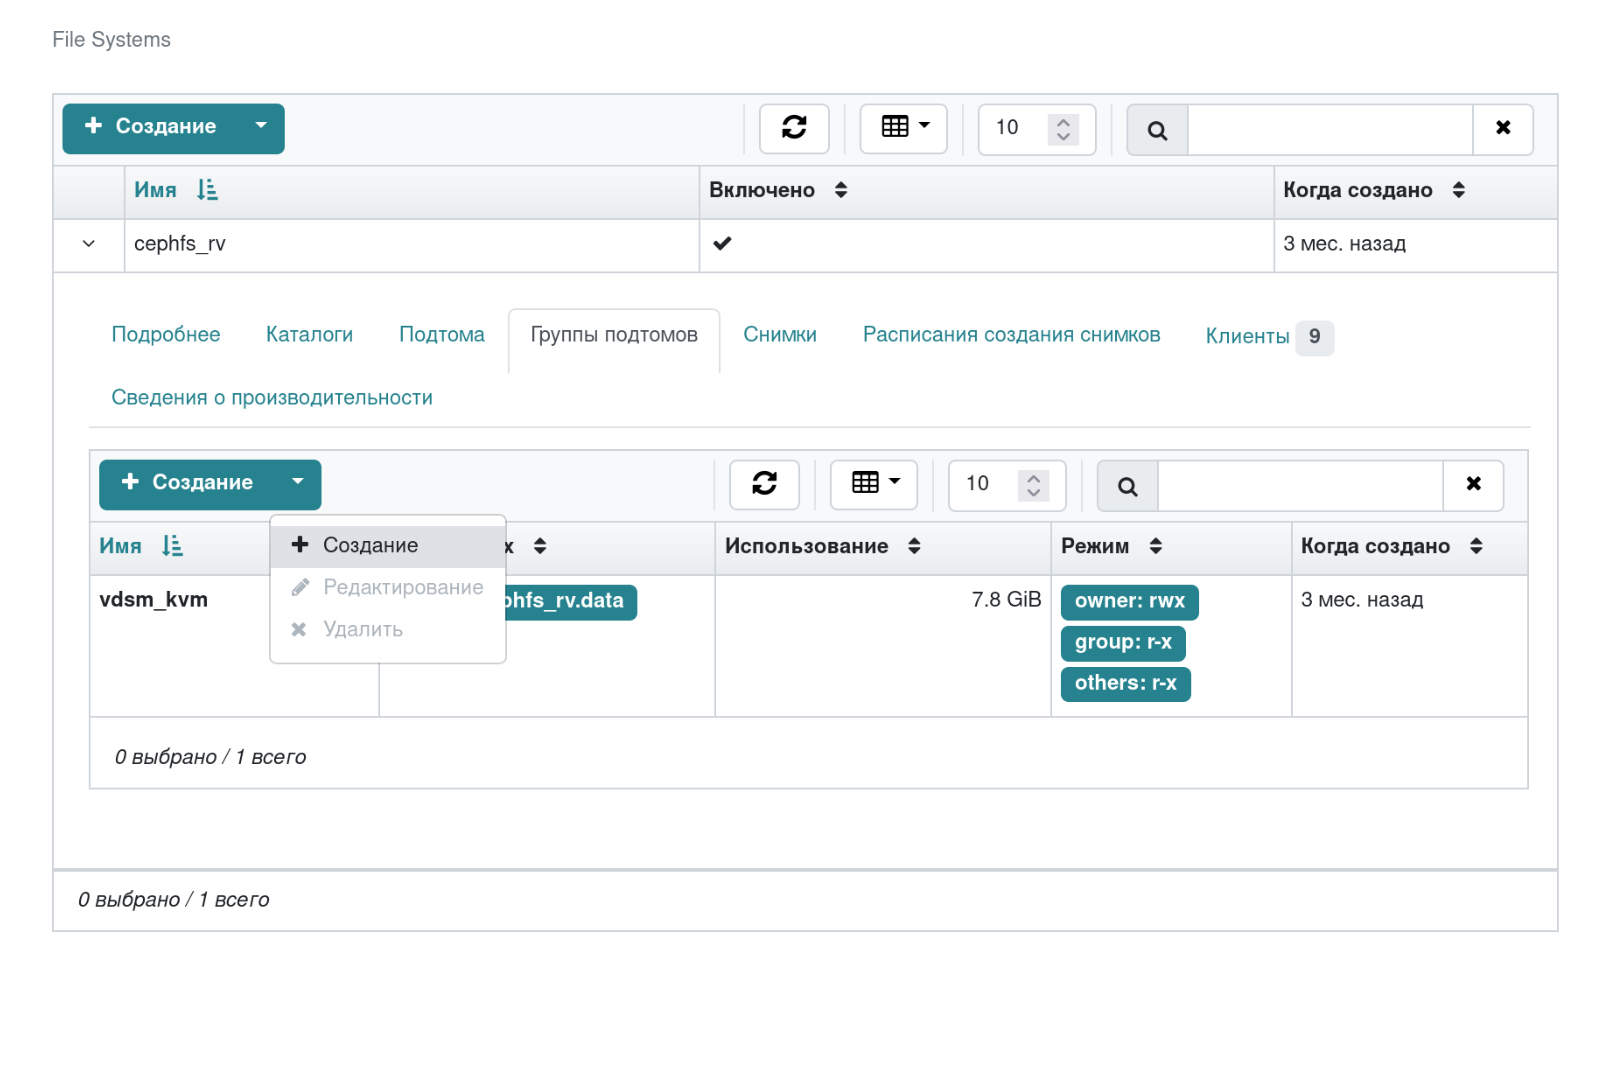
Task: Collapse the cephfs_rv row details
Action: 89,244
